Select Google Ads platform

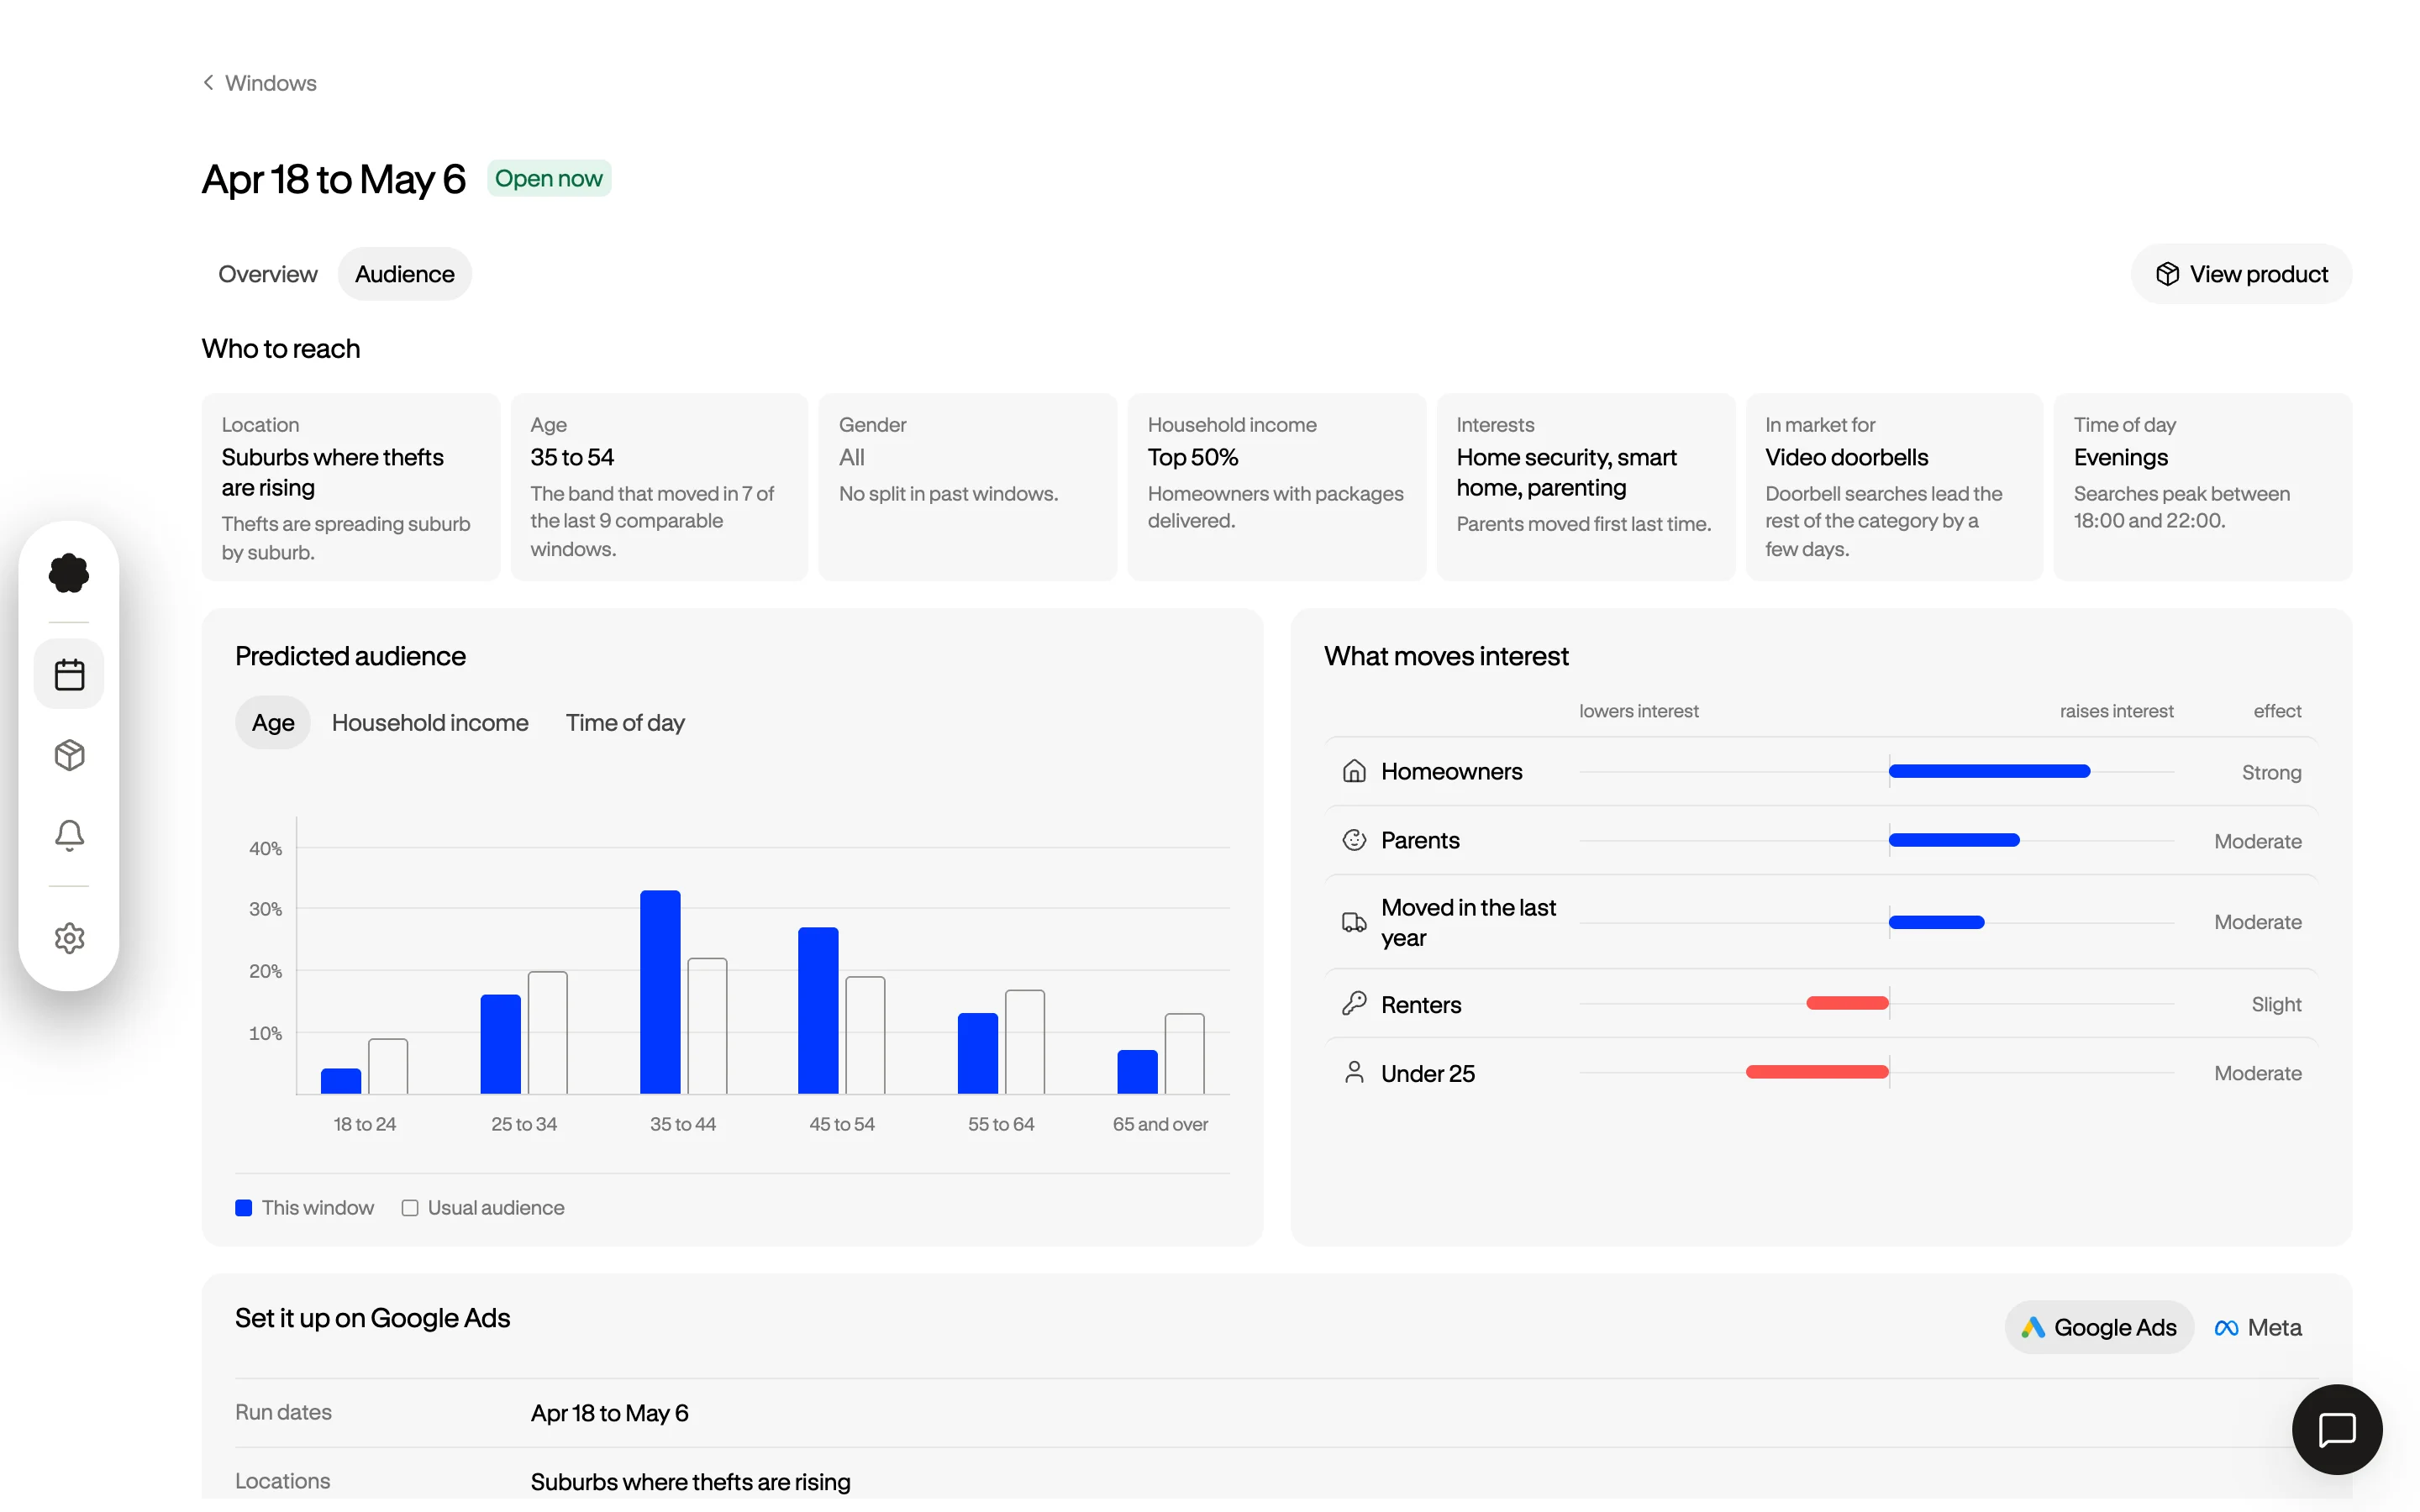(x=2099, y=1327)
